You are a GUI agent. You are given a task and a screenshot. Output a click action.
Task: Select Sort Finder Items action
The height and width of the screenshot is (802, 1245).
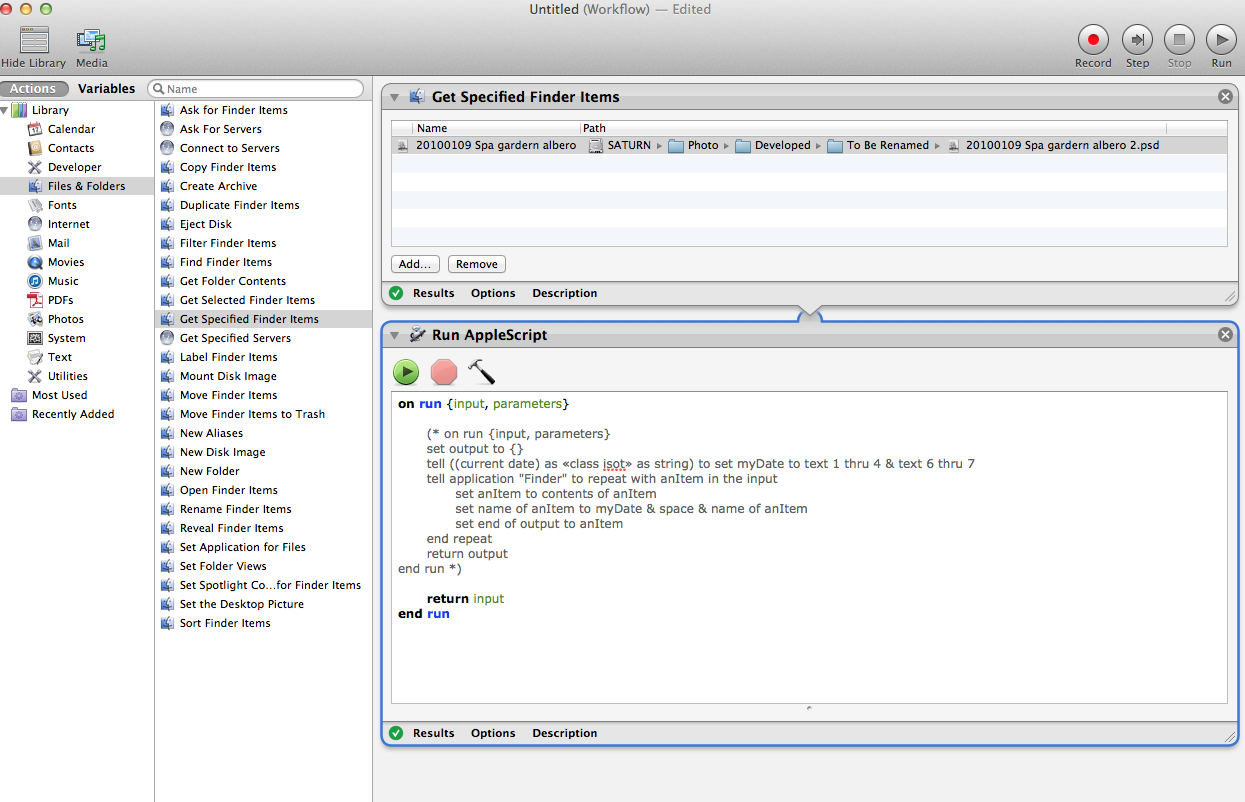pyautogui.click(x=225, y=623)
